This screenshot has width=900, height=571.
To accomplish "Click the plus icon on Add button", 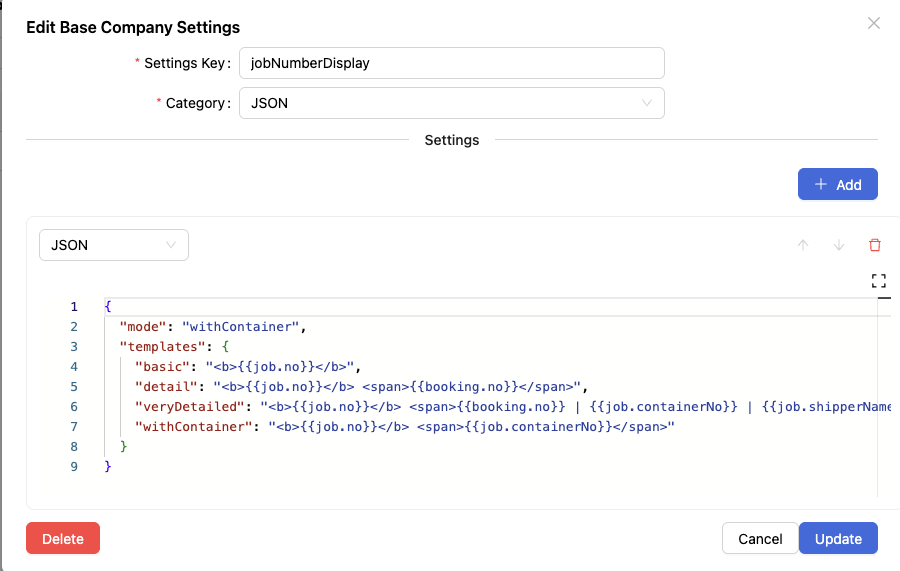I will click(821, 184).
